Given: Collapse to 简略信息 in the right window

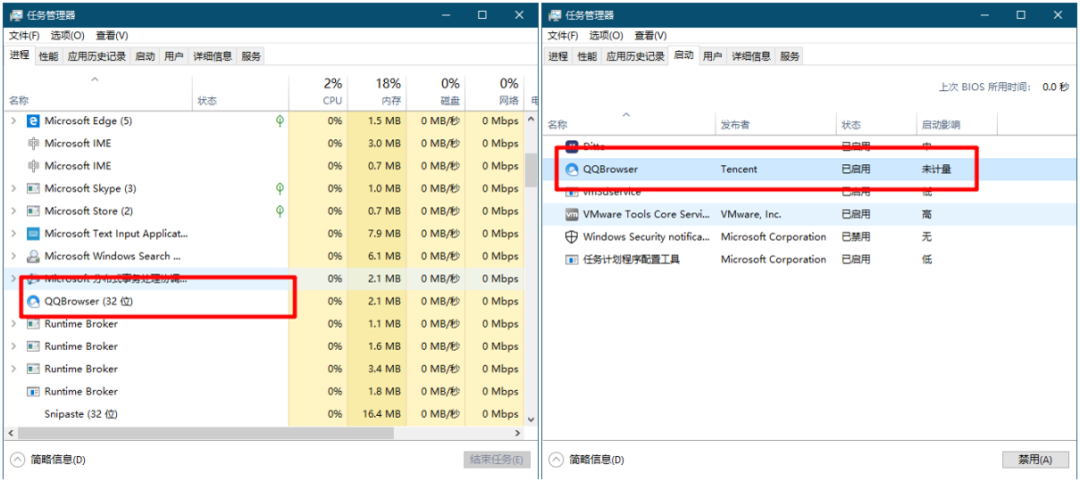Looking at the screenshot, I should click(x=587, y=459).
